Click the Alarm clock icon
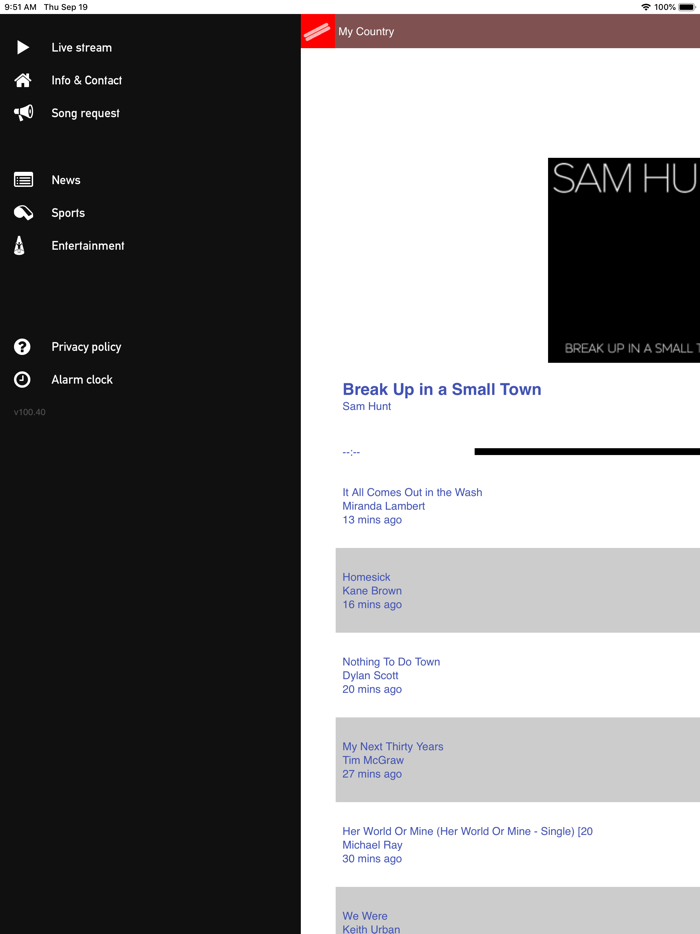The image size is (700, 934). 22,379
